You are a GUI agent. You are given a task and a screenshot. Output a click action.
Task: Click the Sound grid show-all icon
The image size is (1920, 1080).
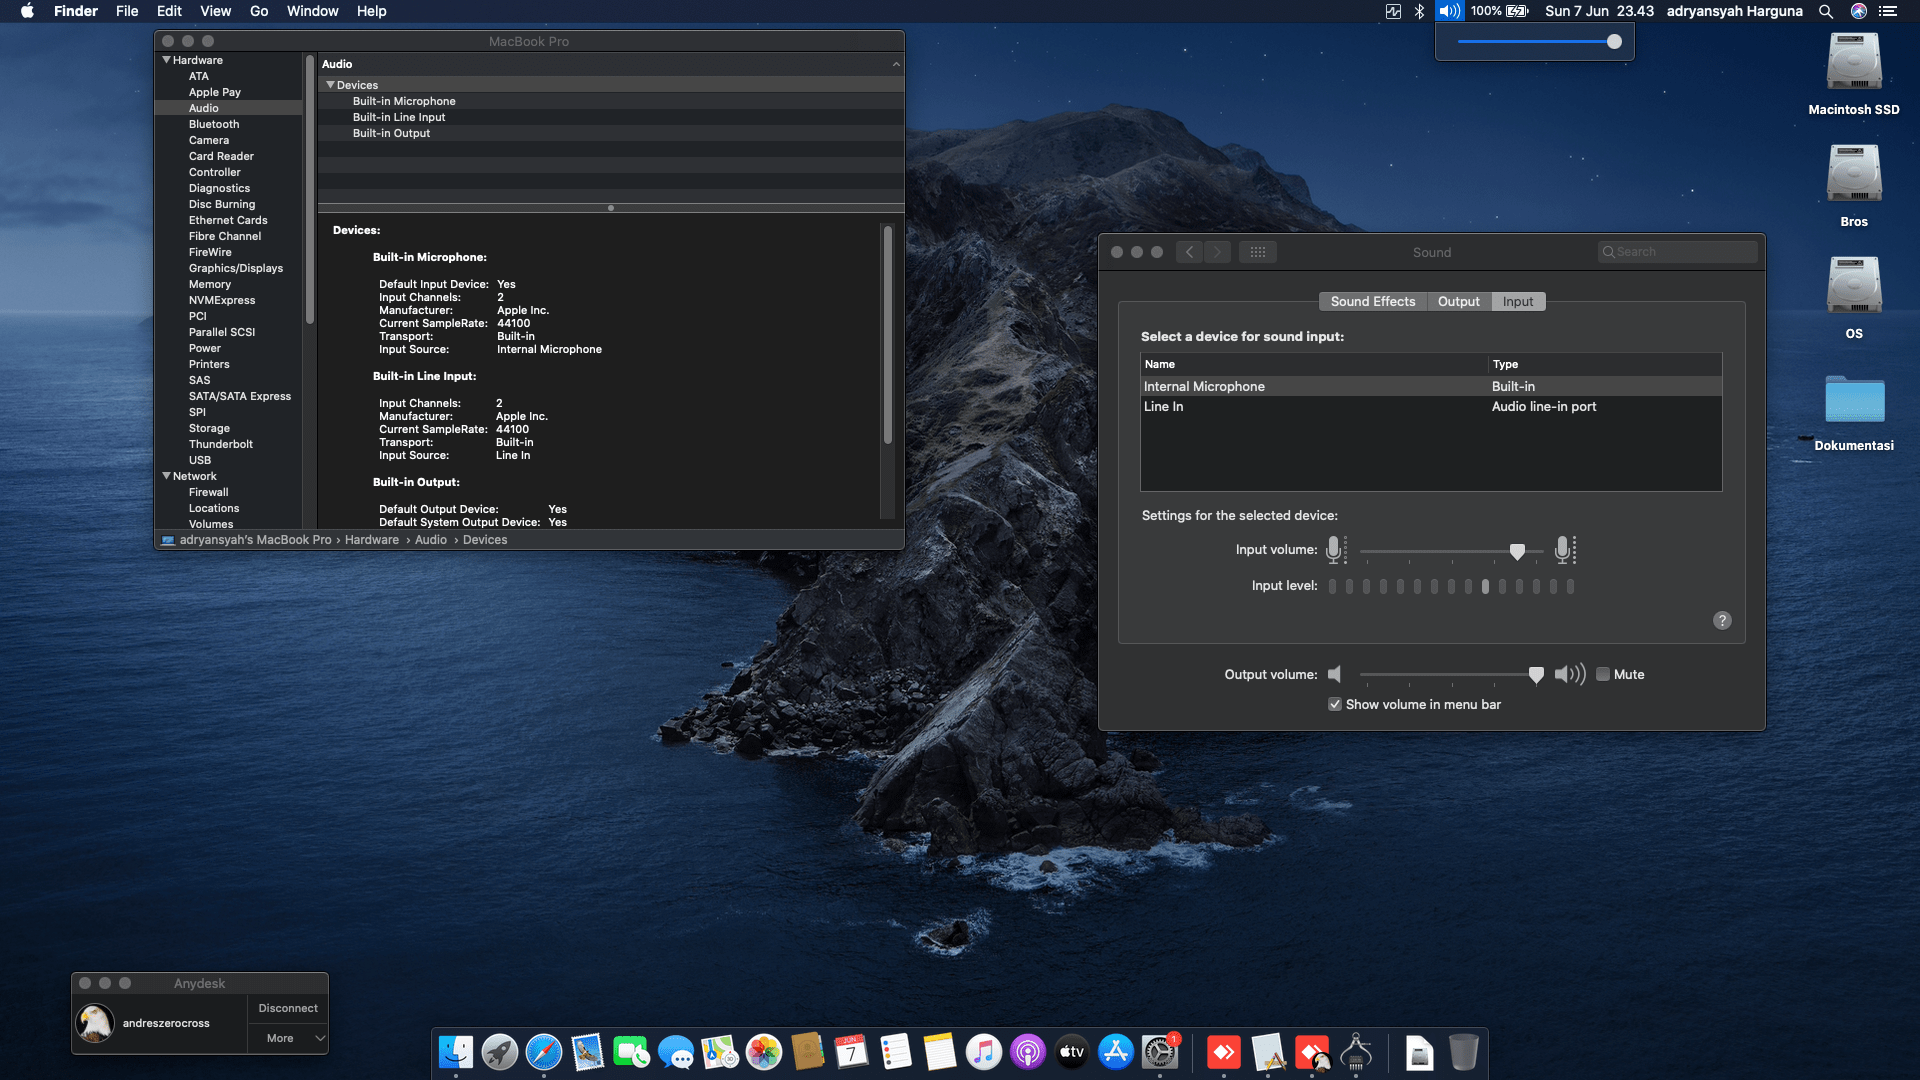pyautogui.click(x=1257, y=252)
